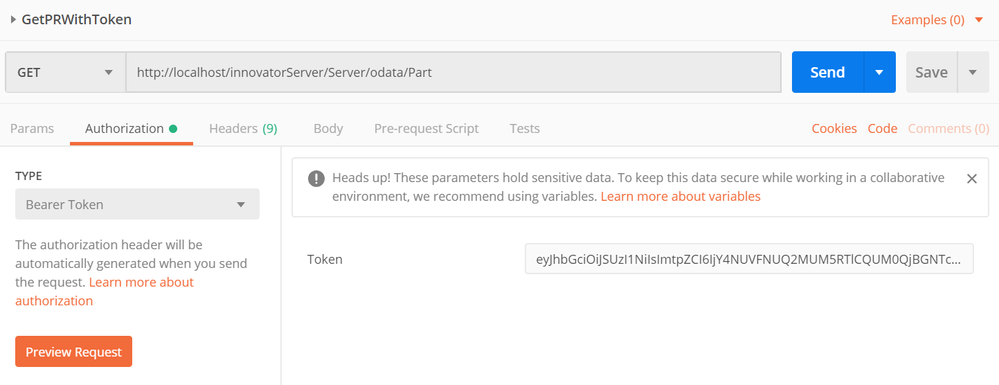Open the Tests tab
Viewport: 999px width, 385px height.
[x=524, y=128]
